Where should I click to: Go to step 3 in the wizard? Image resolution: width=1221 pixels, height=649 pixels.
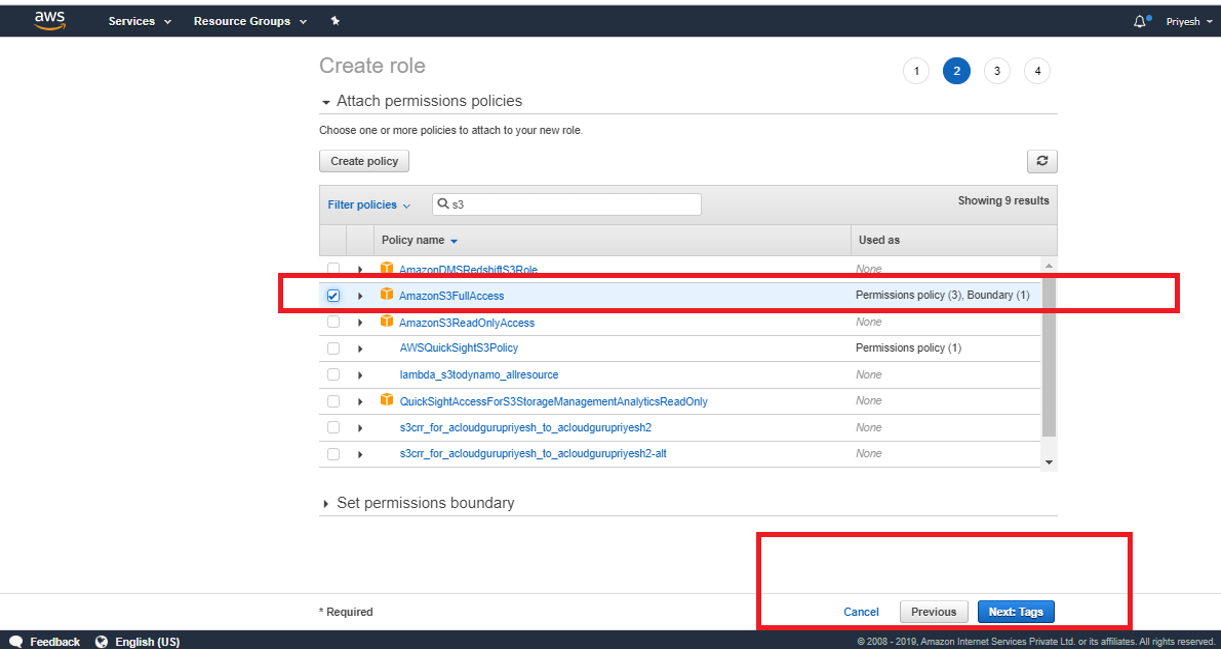coord(996,71)
